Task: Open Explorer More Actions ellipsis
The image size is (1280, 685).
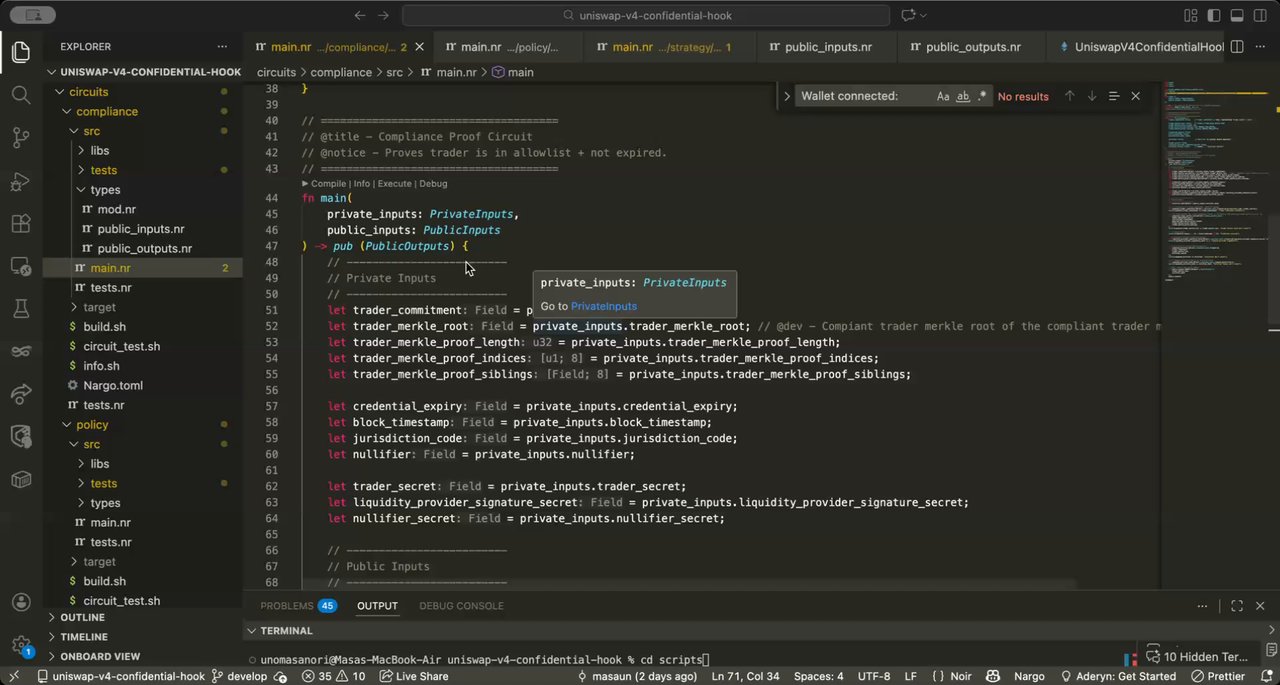Action: pyautogui.click(x=222, y=46)
